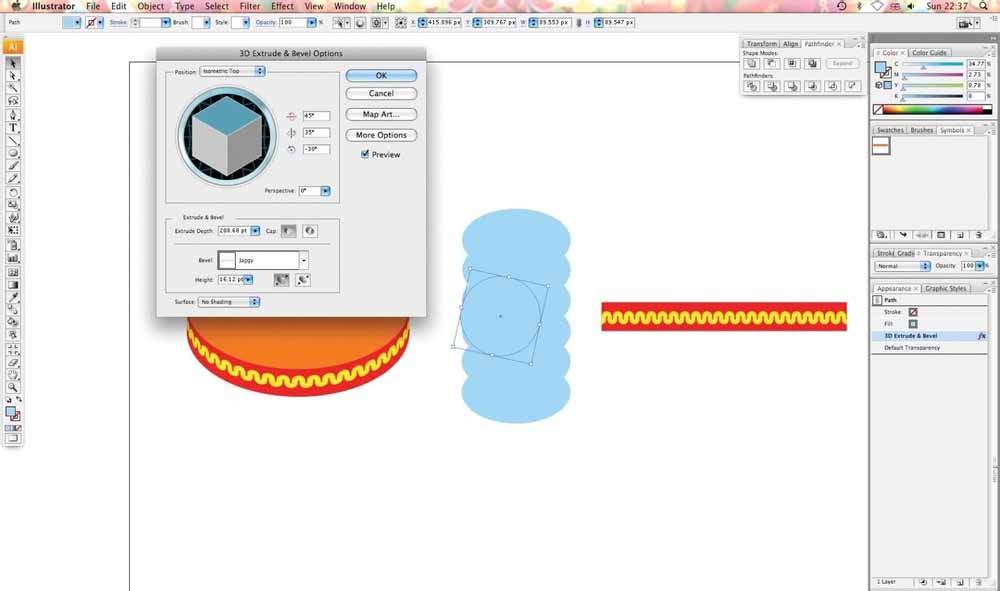Open Surface No Shading dropdown
This screenshot has height=591, width=1000.
coord(229,302)
